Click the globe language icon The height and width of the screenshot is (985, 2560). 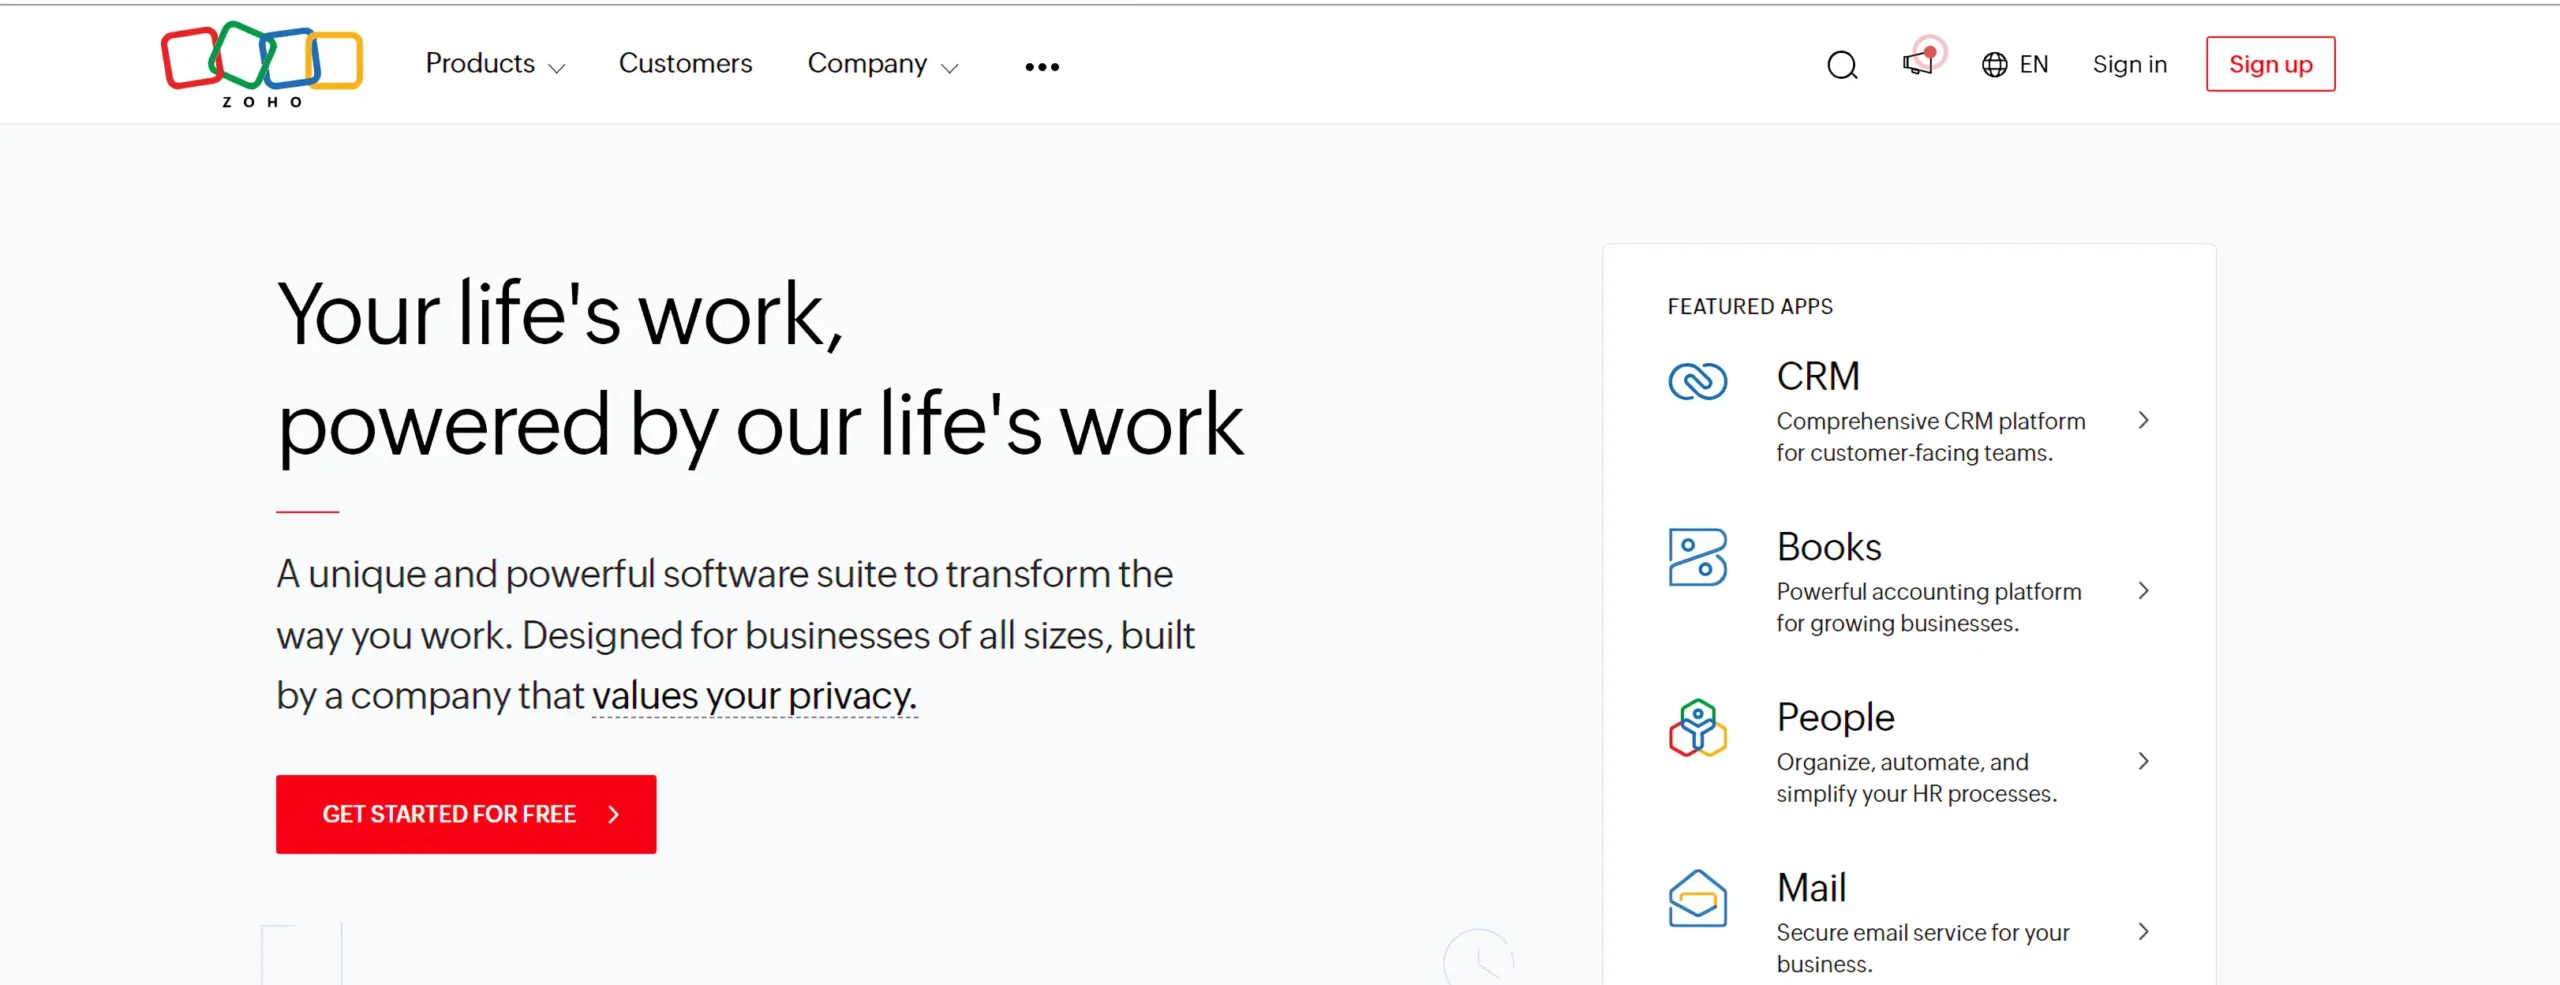(1994, 65)
